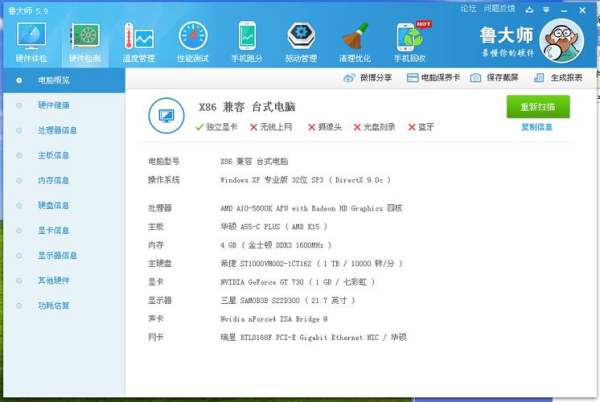Click the 保存截屏 camera icon
The width and height of the screenshot is (600, 402).
[x=476, y=78]
